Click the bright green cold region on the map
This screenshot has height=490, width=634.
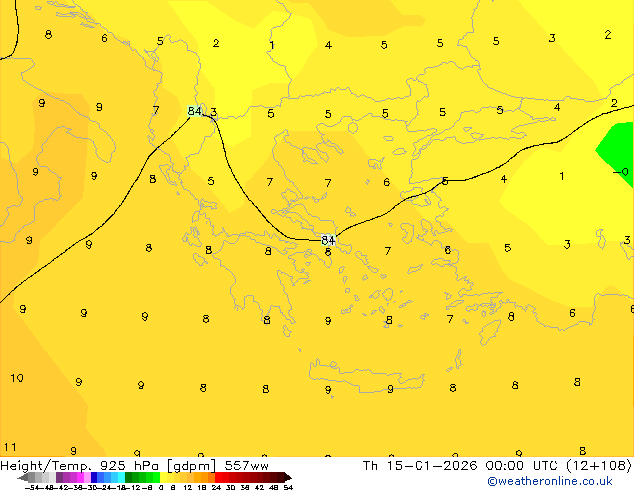tap(619, 152)
